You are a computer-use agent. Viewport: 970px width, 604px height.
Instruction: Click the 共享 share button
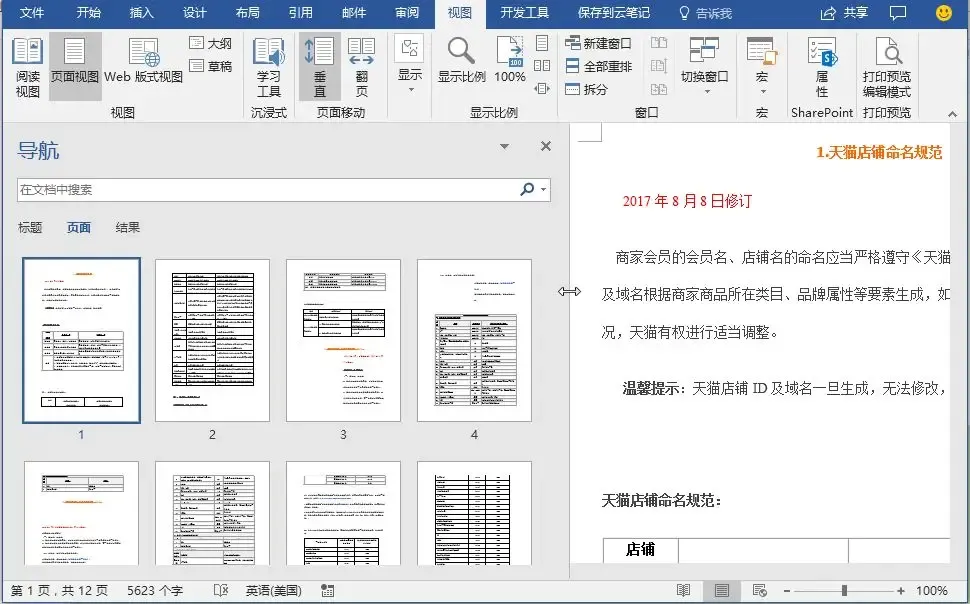tap(844, 13)
